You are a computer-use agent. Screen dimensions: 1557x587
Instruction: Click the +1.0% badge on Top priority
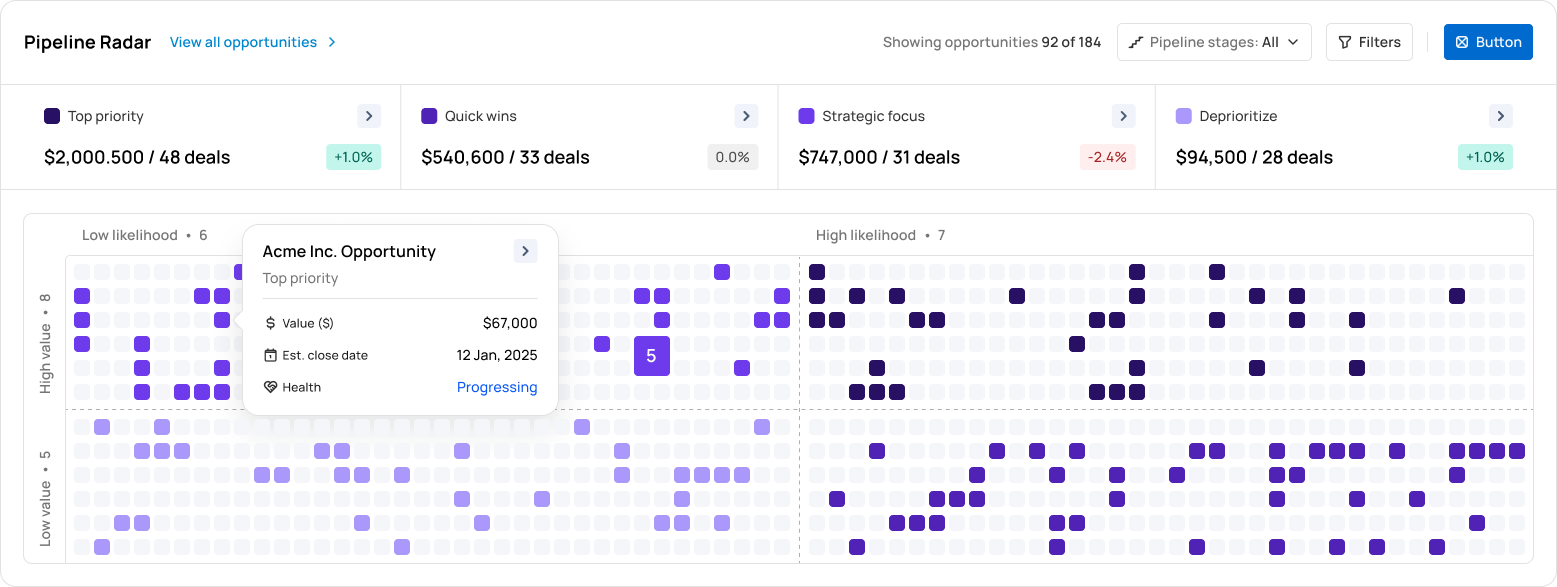[x=353, y=157]
